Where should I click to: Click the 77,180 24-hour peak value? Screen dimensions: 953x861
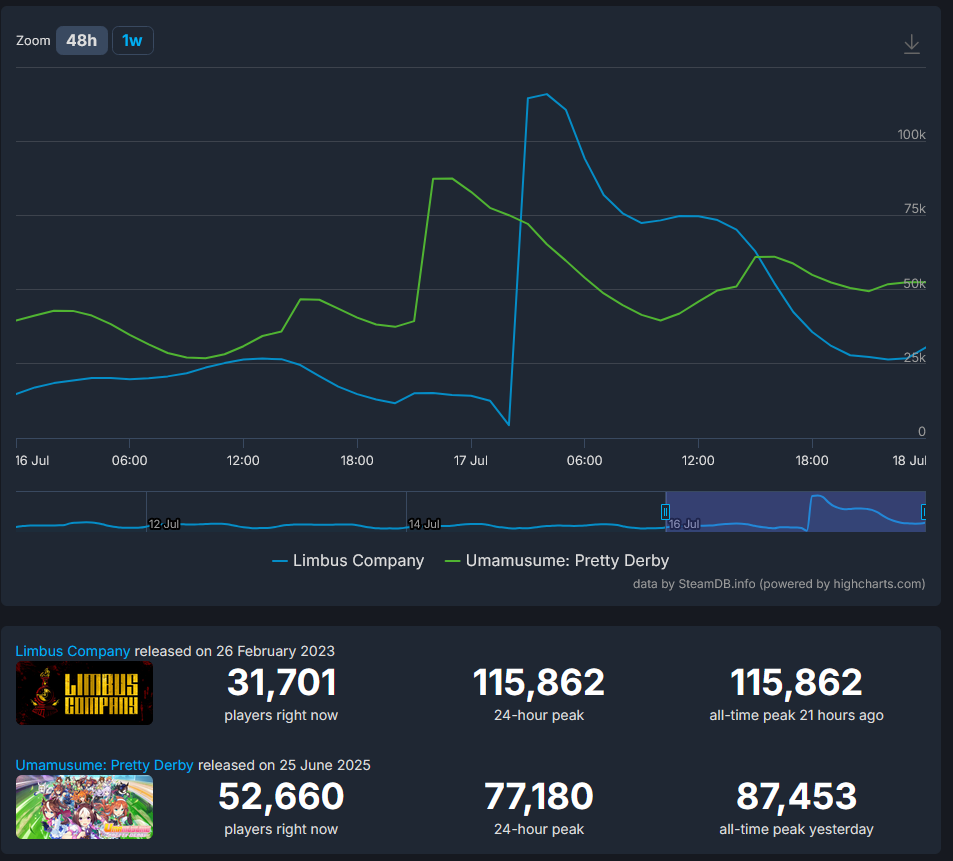(539, 796)
